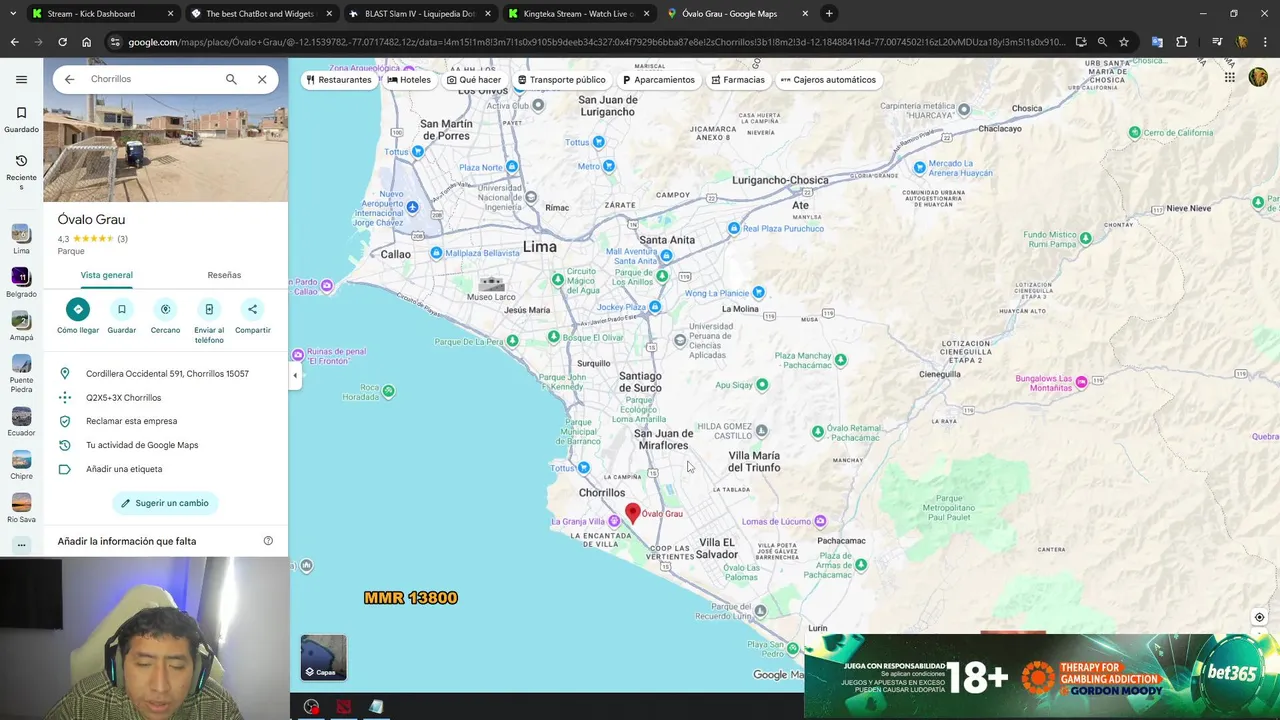Click the Cómo llegar directions icon
The image size is (1280, 720).
pyautogui.click(x=78, y=309)
